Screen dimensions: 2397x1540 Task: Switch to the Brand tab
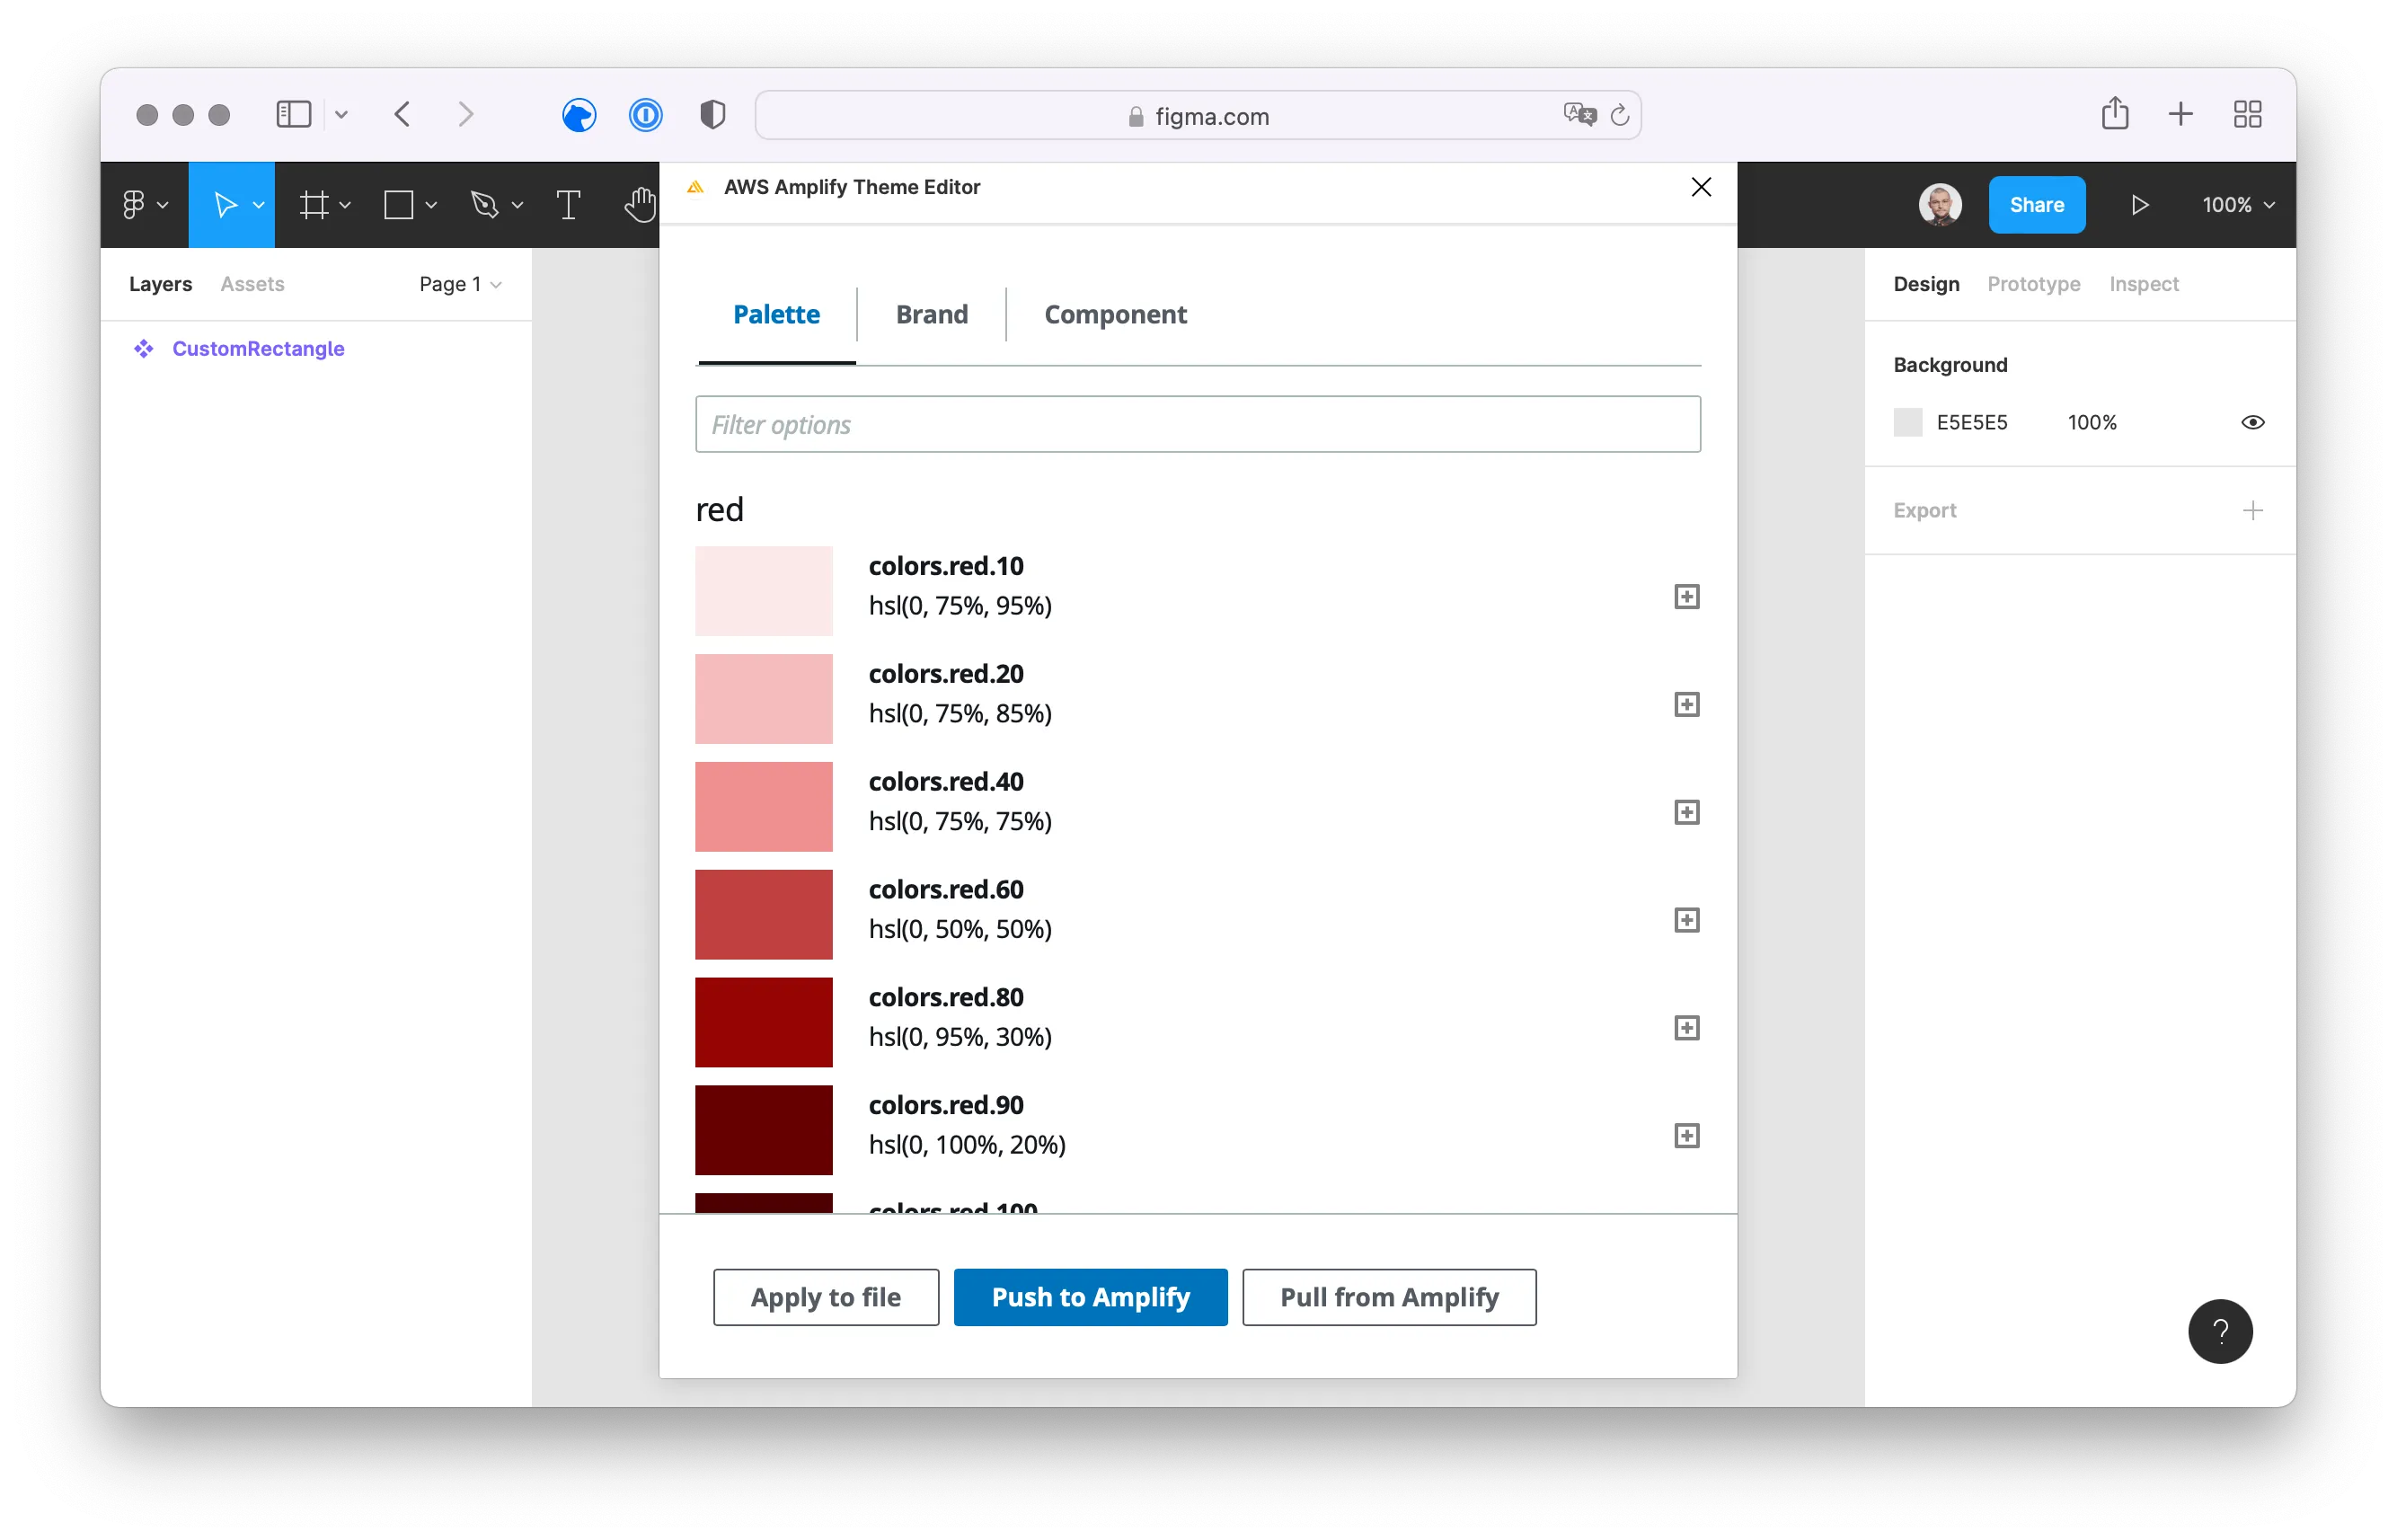[x=931, y=314]
